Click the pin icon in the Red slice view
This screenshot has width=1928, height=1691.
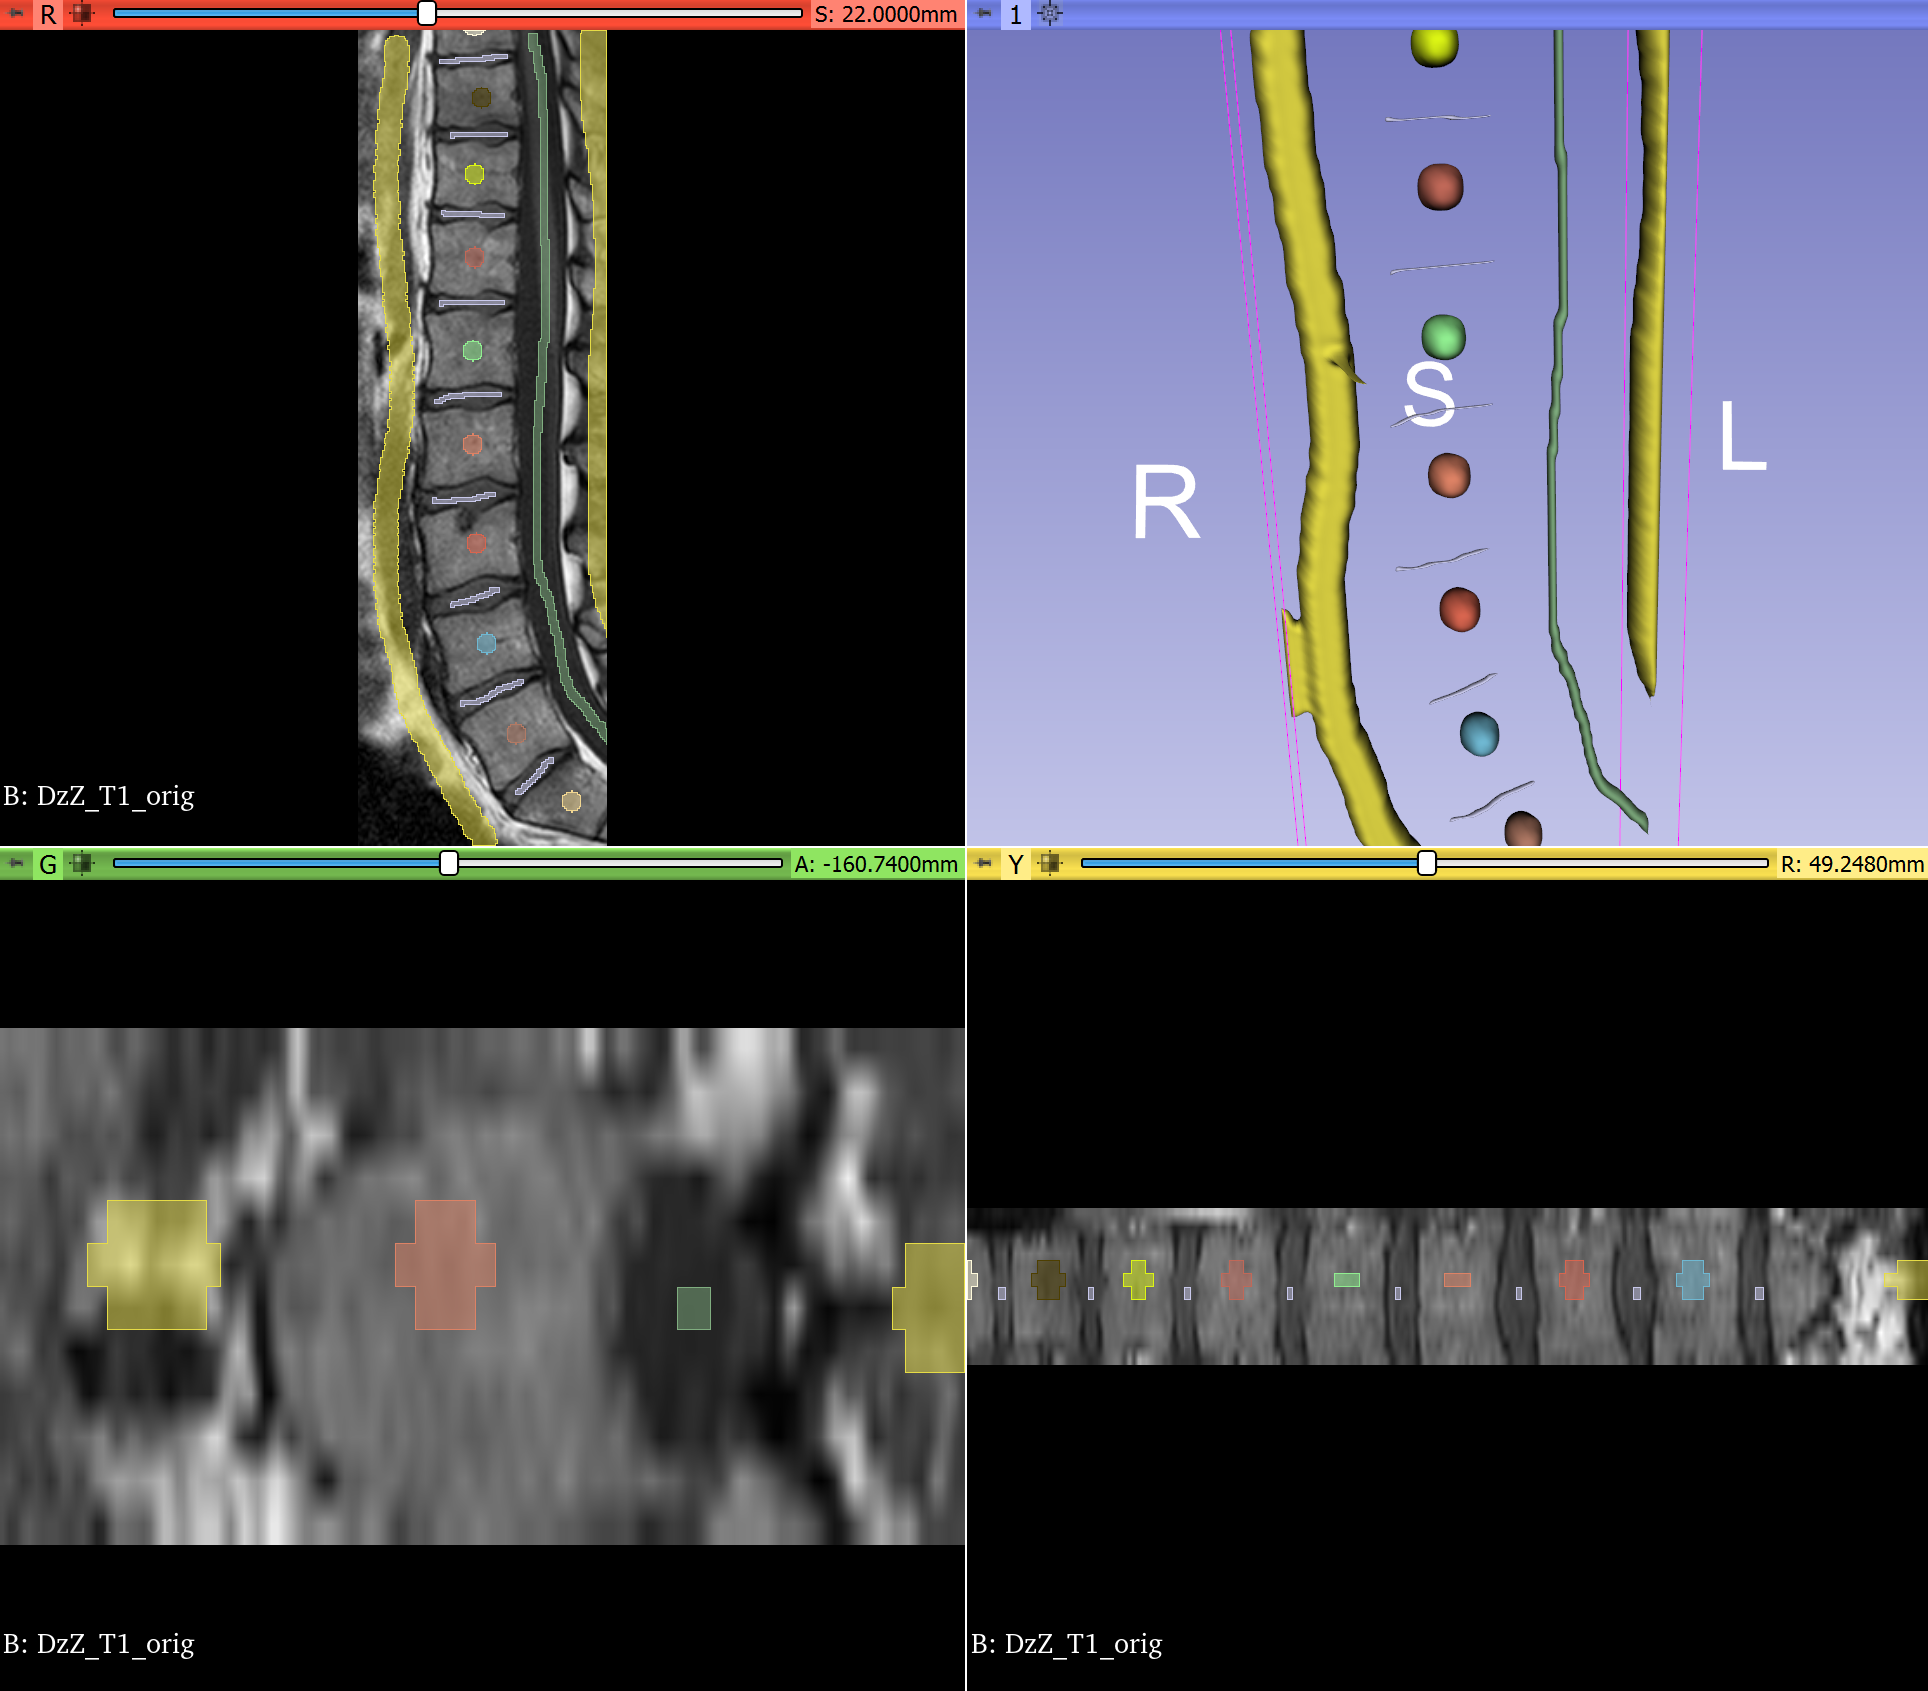pyautogui.click(x=16, y=14)
